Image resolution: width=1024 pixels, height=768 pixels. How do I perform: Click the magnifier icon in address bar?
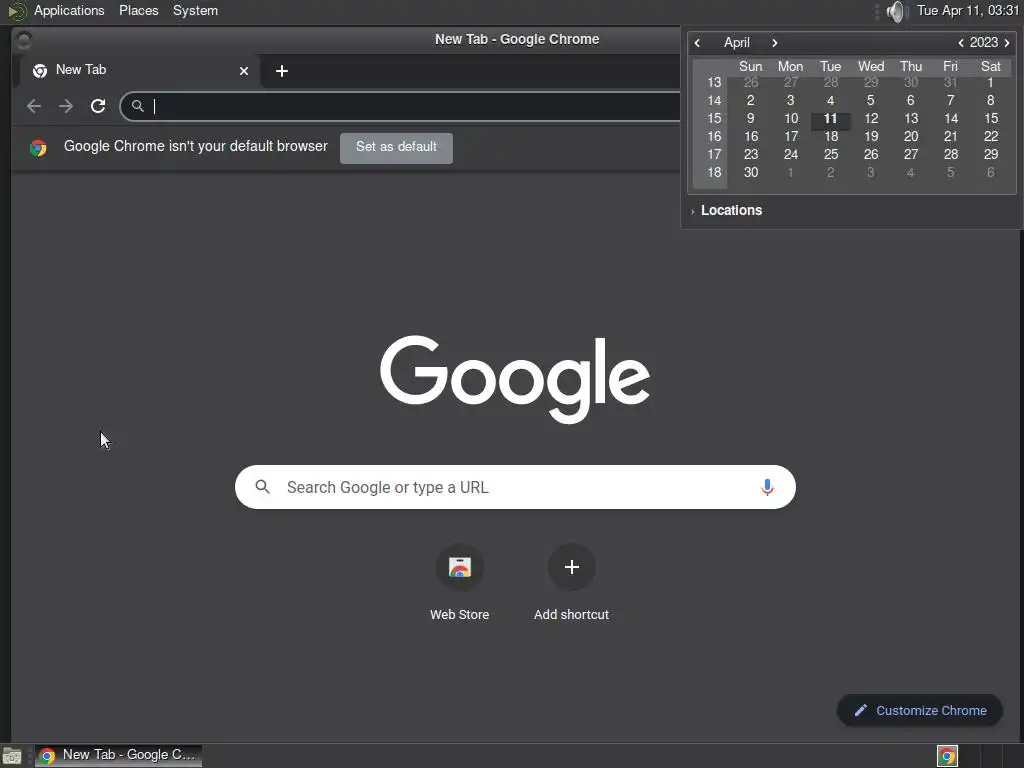click(x=137, y=106)
